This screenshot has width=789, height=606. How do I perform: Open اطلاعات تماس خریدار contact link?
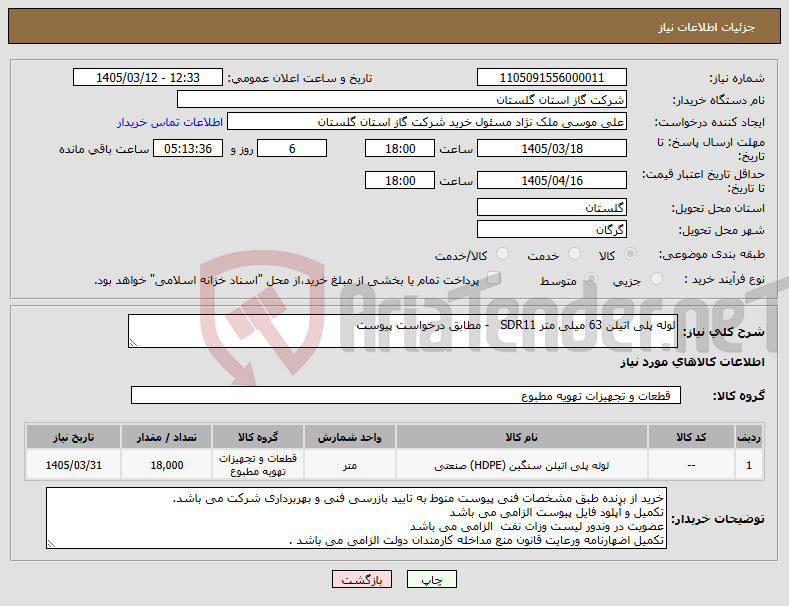click(x=170, y=122)
